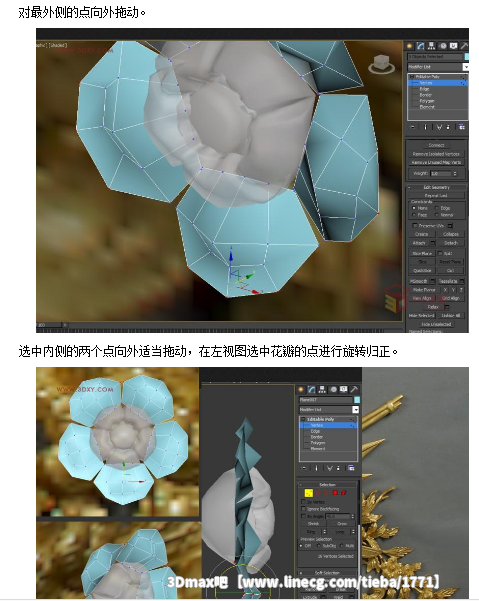Select Border level in the '5 Objects Selected' stack
Image resolution: width=479 pixels, height=601 pixels.
426,95
